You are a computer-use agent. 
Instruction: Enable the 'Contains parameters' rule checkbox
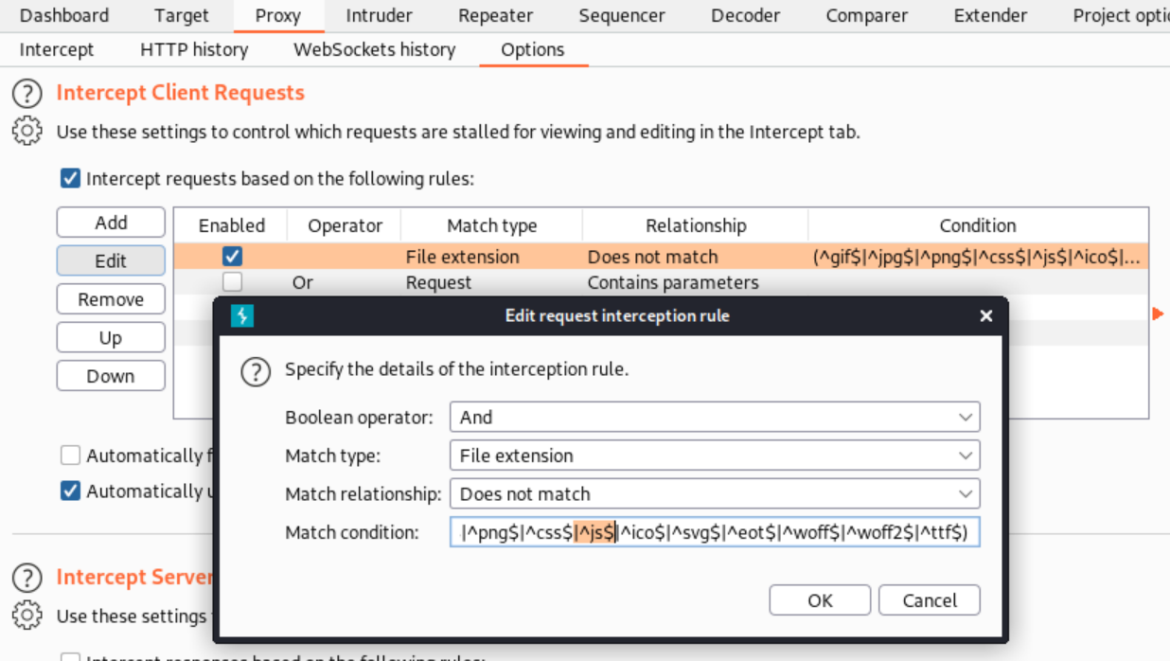(232, 282)
